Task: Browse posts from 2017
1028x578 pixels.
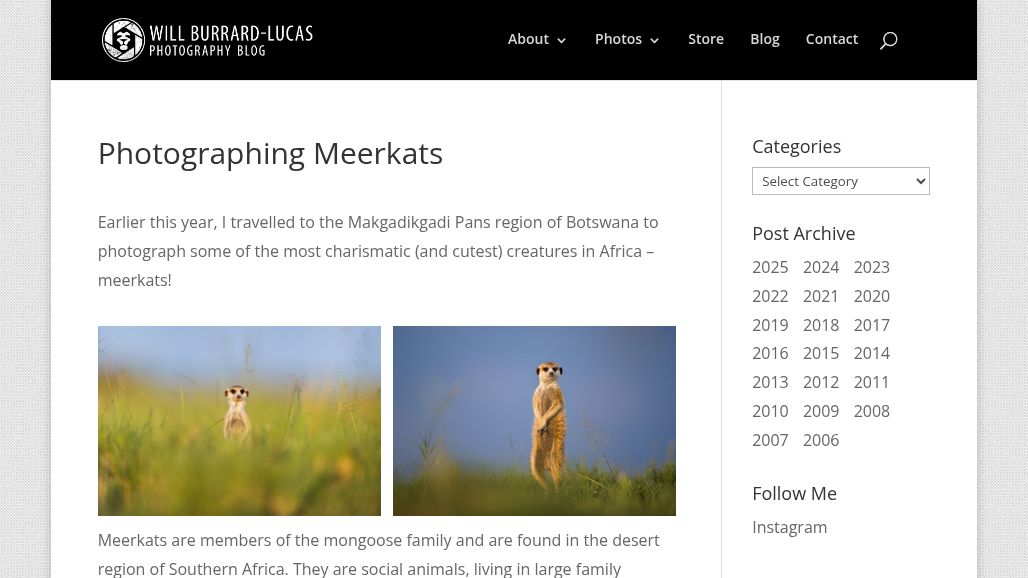Action: click(871, 325)
